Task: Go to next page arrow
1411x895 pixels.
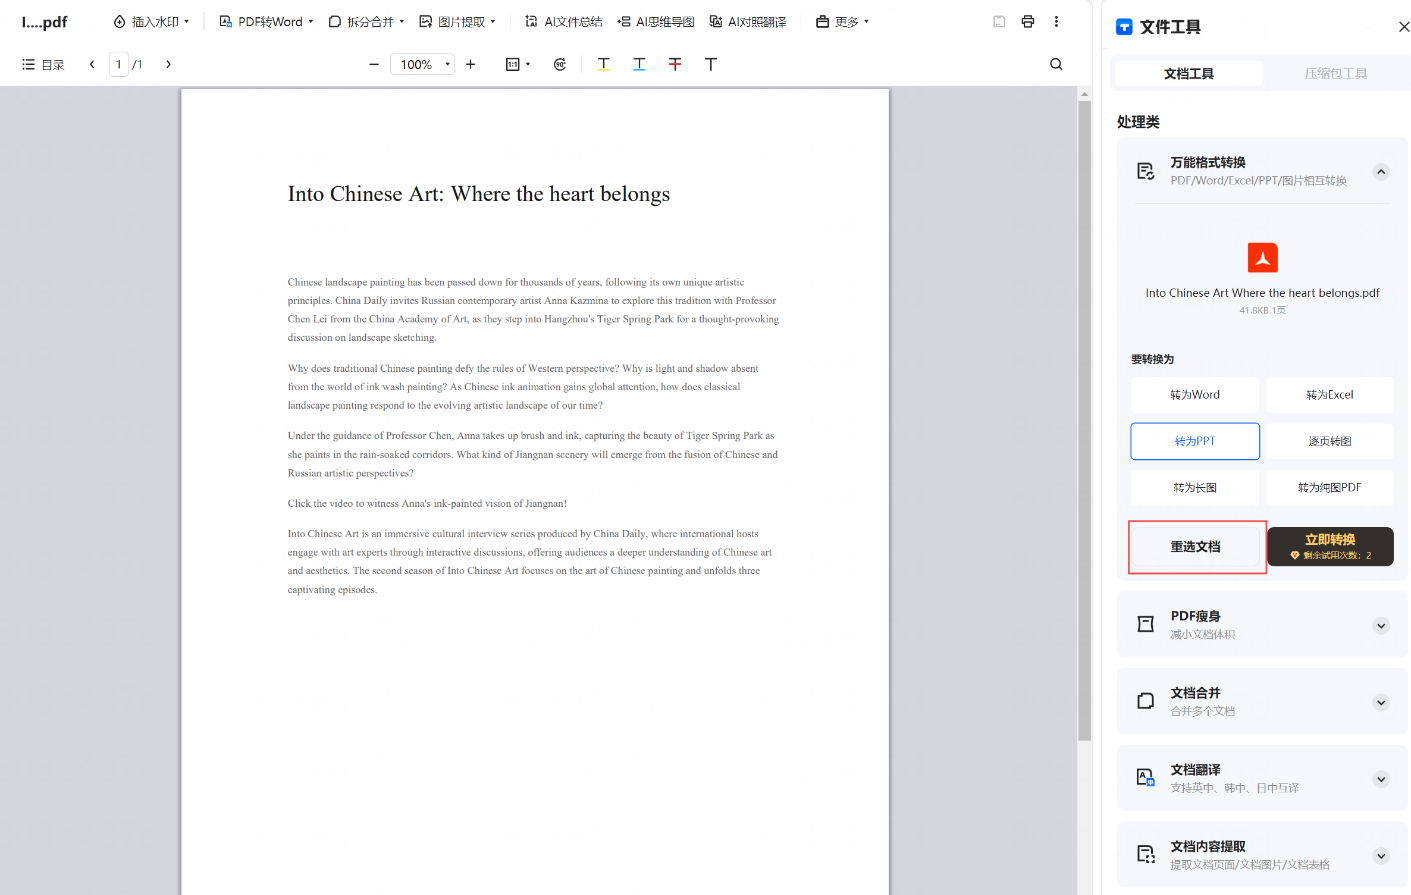Action: tap(168, 64)
